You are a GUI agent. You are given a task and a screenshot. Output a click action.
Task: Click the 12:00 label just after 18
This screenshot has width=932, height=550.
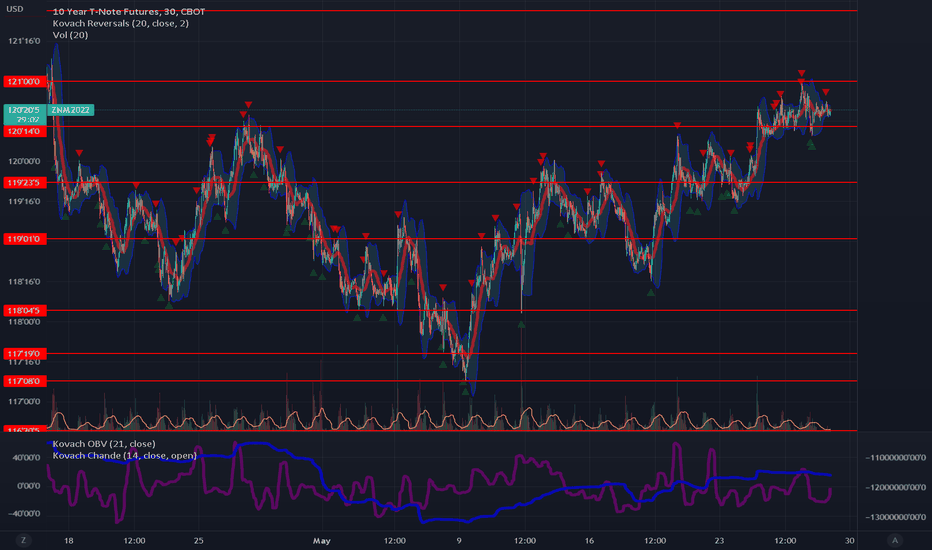[134, 540]
